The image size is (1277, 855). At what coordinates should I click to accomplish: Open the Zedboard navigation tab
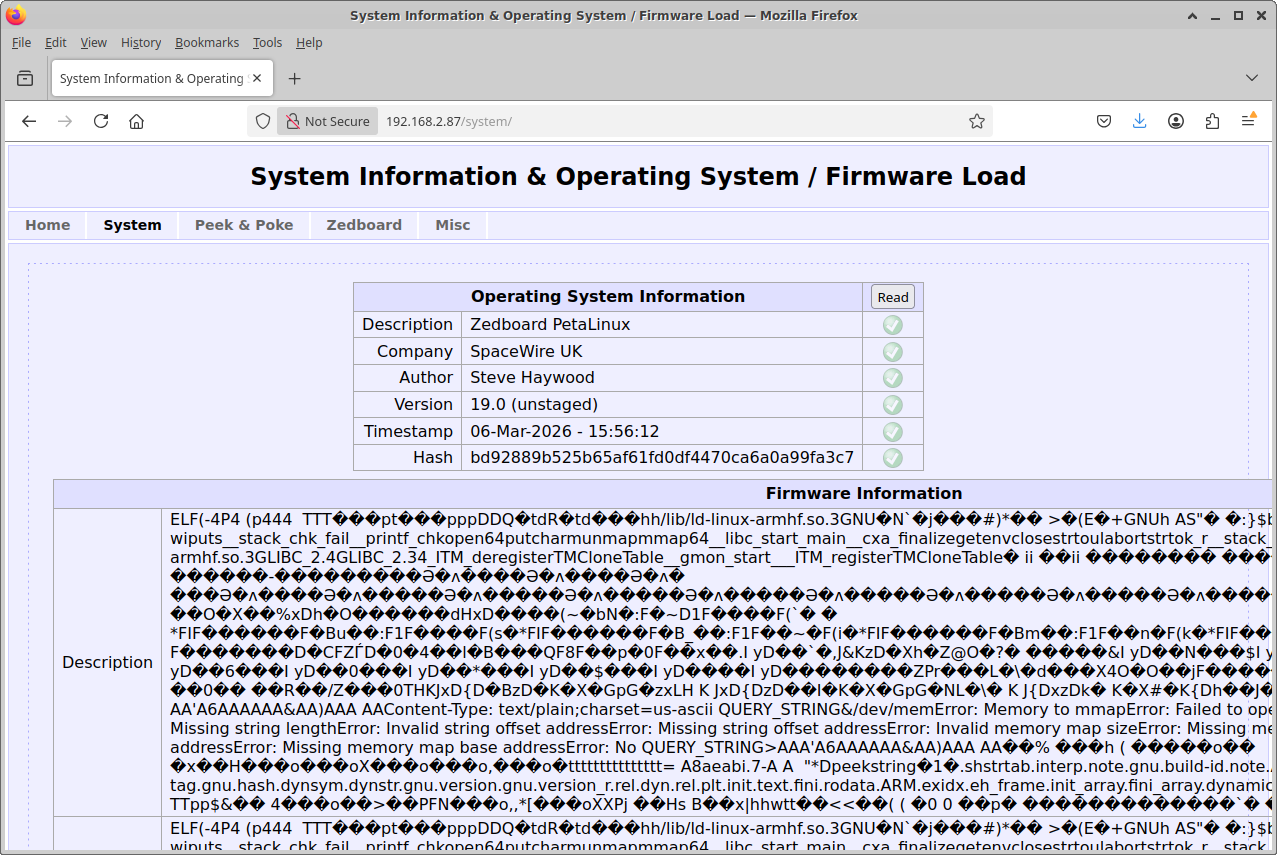coord(364,225)
